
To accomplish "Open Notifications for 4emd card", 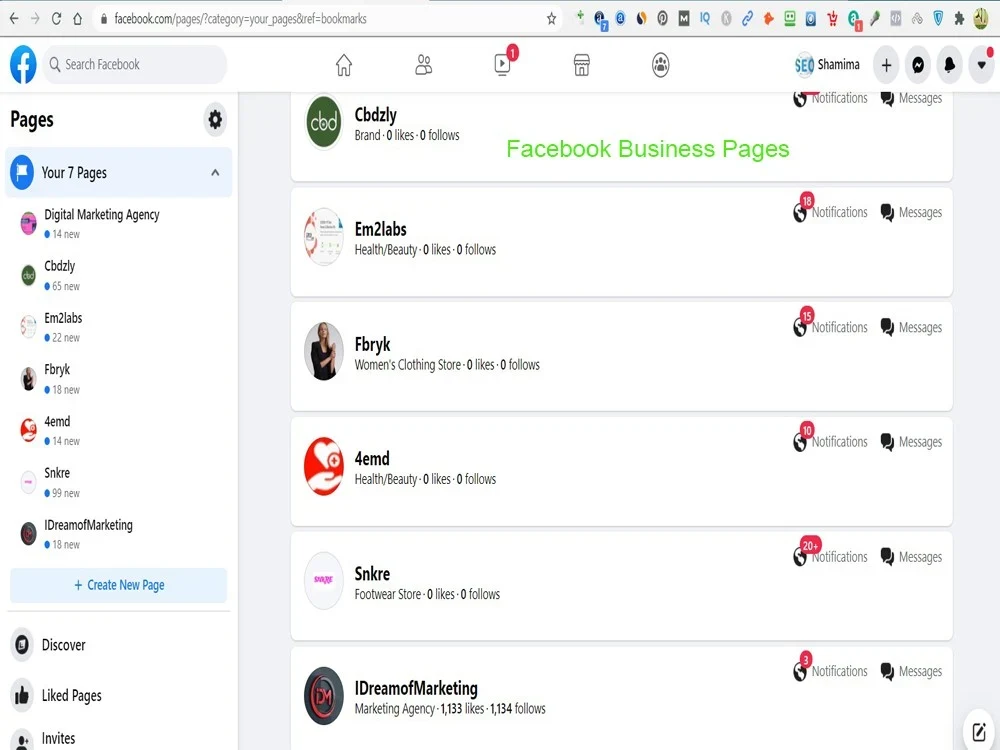I will [x=830, y=441].
